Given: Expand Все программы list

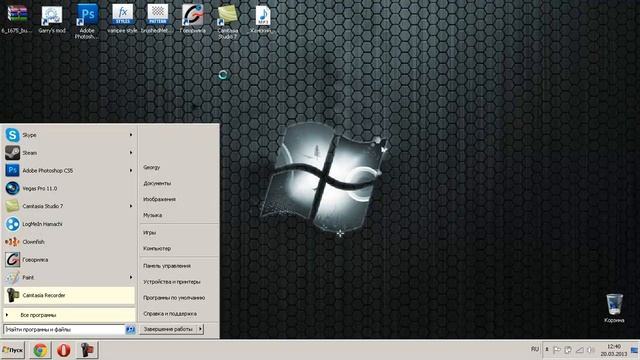Looking at the screenshot, I should click(69, 315).
